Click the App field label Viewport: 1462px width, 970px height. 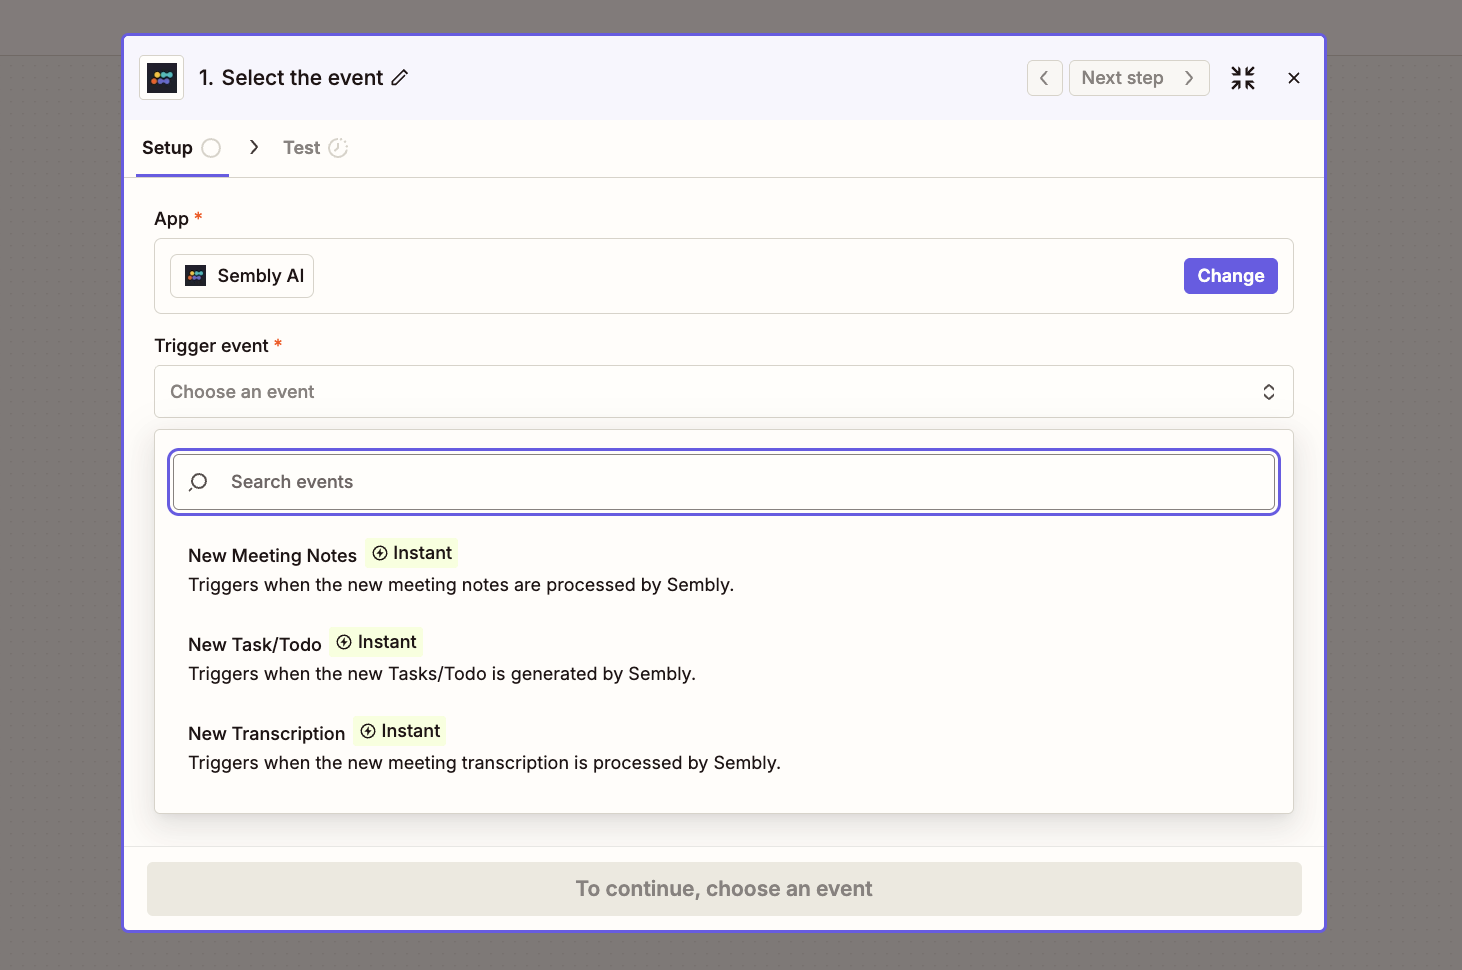pos(171,218)
